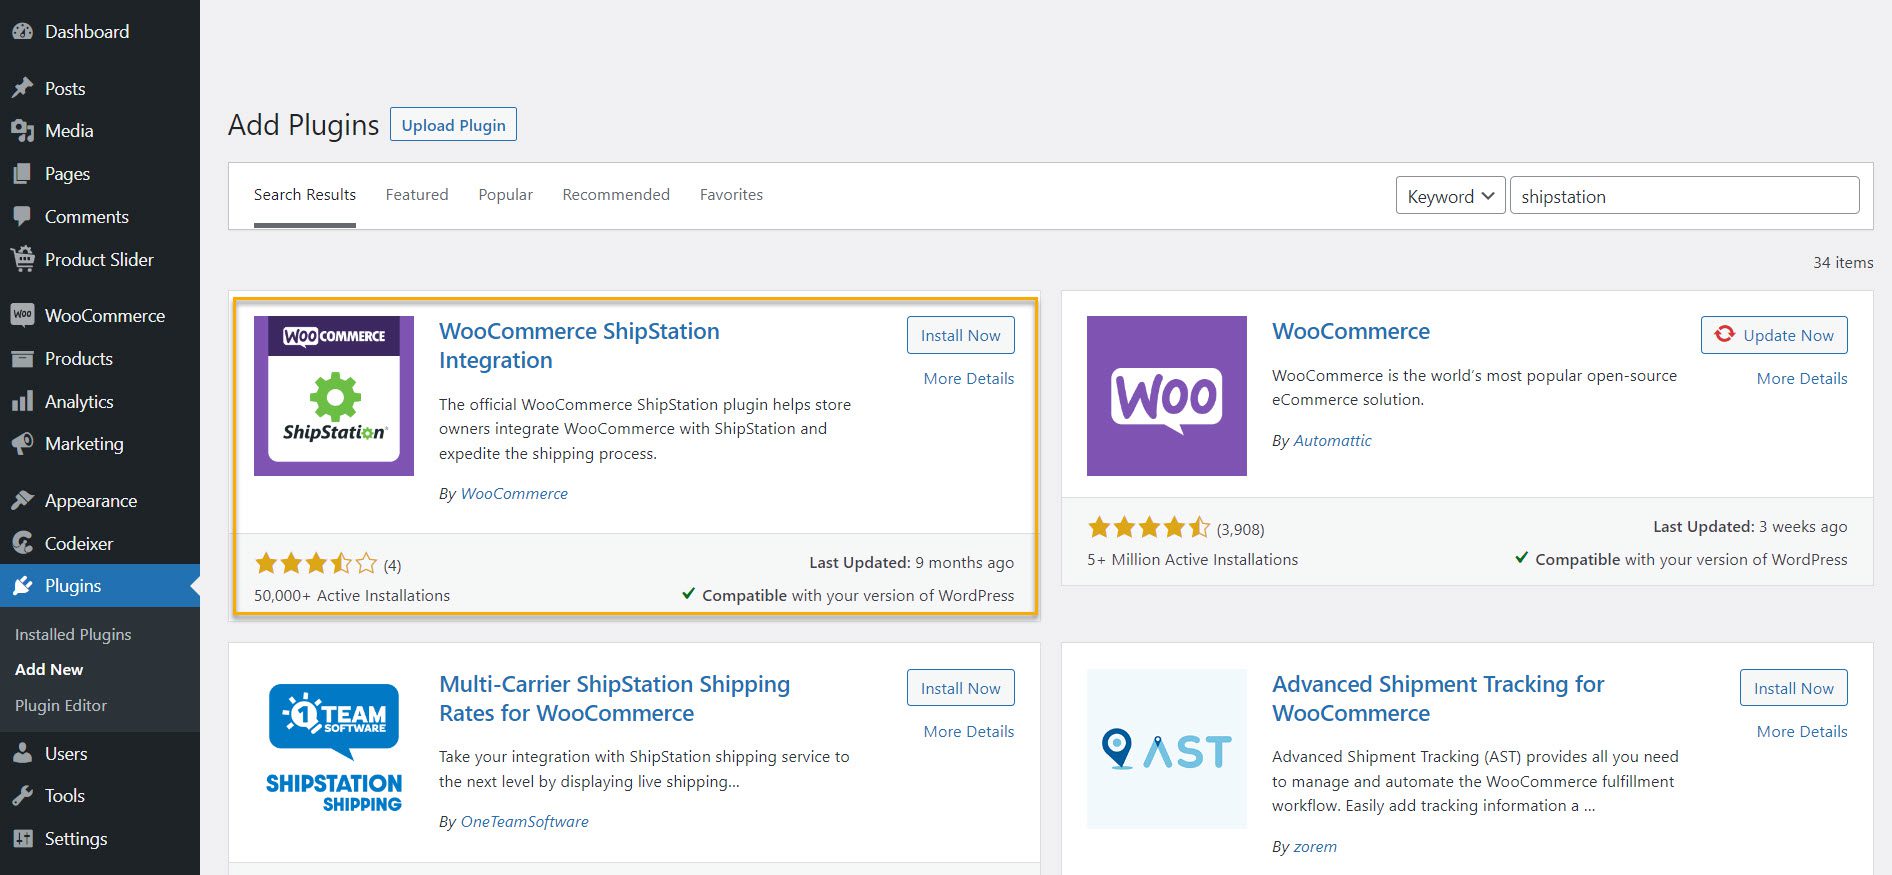Click the Appearance paintbrush icon
The width and height of the screenshot is (1892, 875).
(x=22, y=501)
